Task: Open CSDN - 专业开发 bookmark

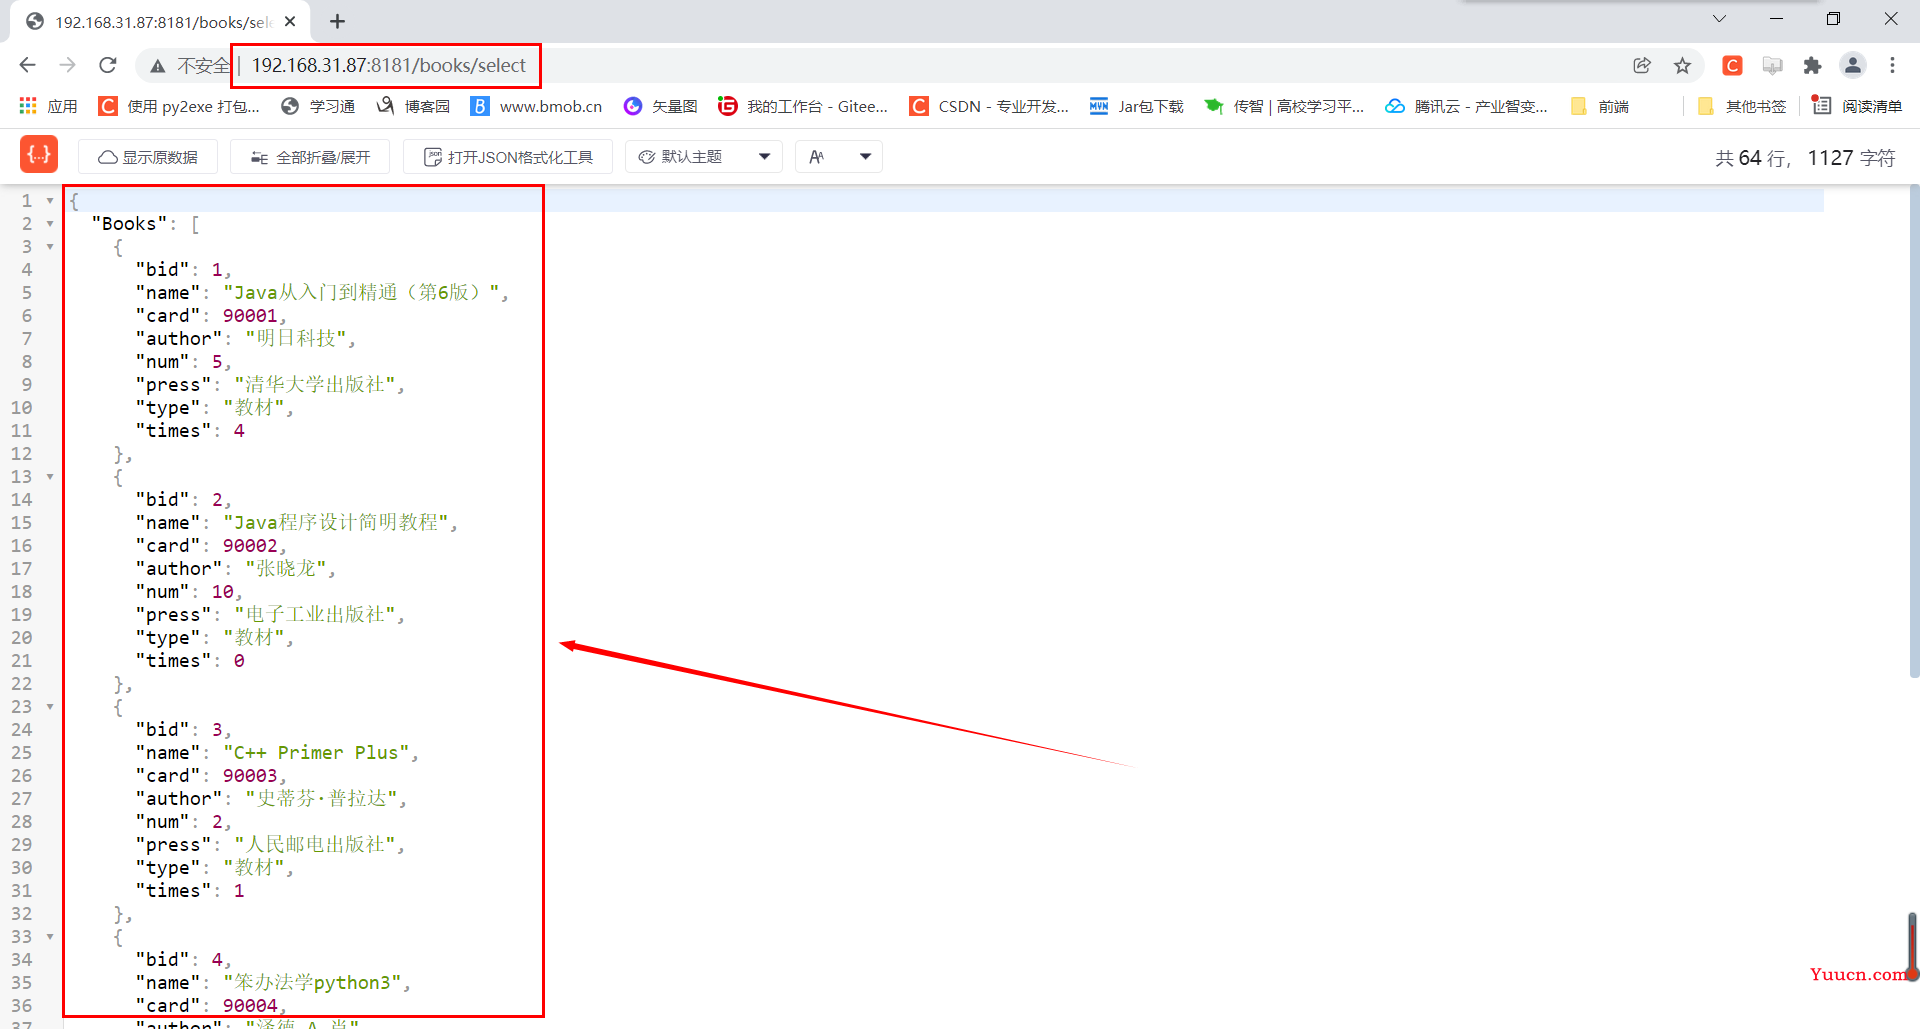Action: 989,106
